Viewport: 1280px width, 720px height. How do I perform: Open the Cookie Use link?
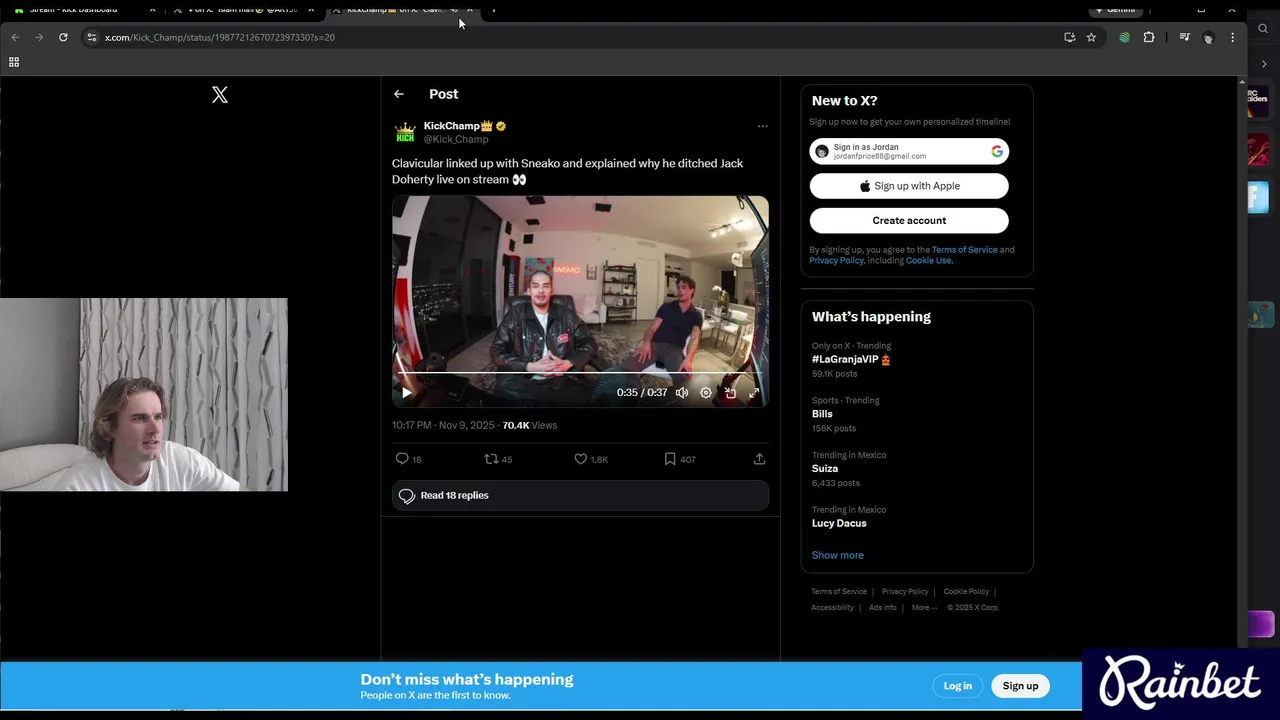click(x=929, y=261)
